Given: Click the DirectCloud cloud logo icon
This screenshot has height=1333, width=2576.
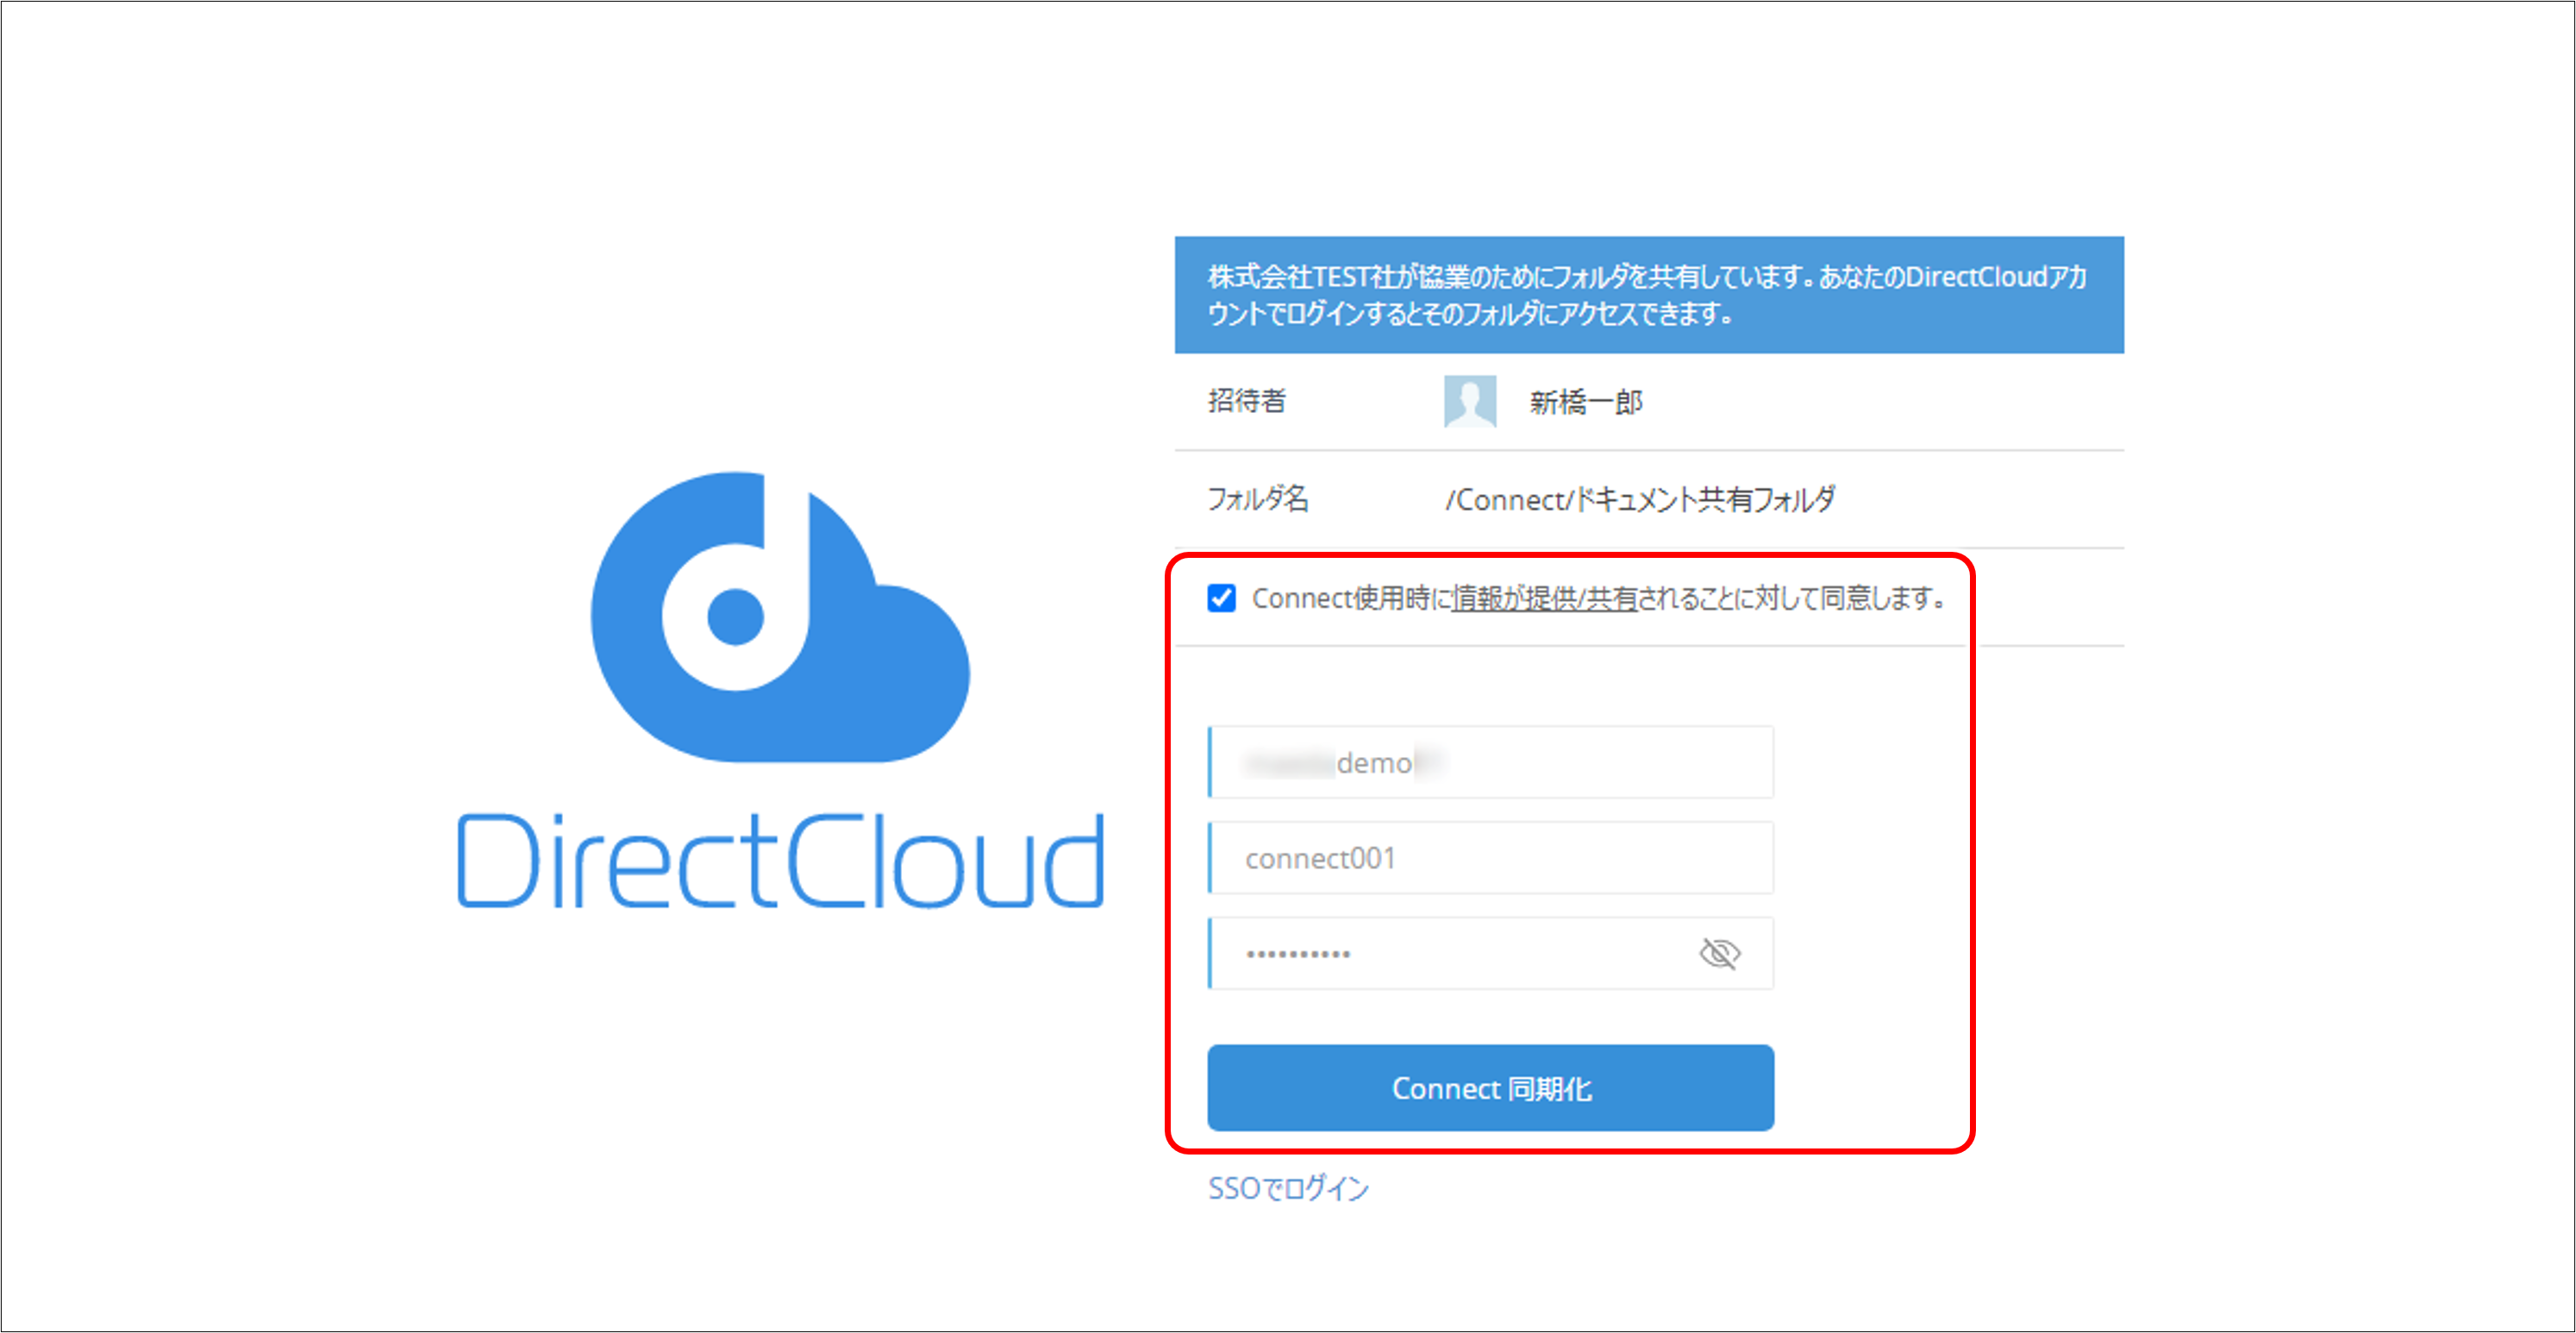Looking at the screenshot, I should (x=780, y=617).
